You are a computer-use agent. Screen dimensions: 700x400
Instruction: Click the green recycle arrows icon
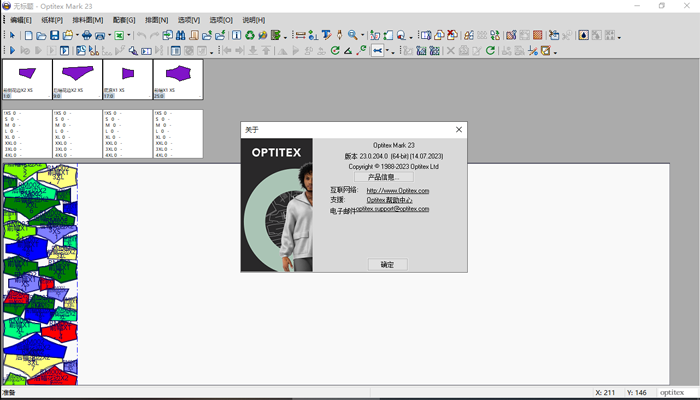250,35
